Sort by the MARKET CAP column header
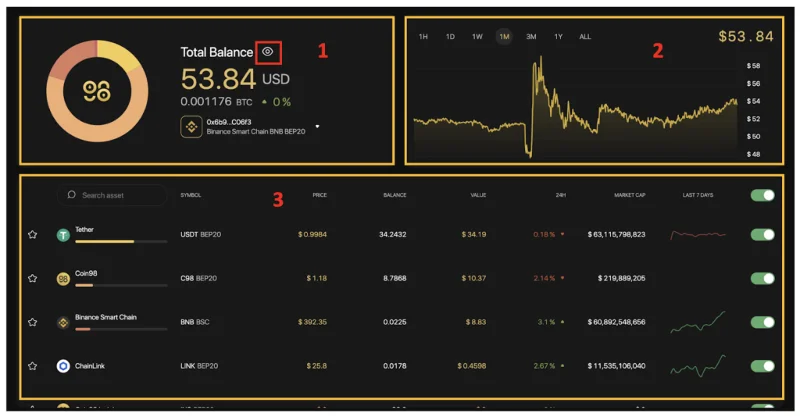This screenshot has width=800, height=417. click(630, 195)
